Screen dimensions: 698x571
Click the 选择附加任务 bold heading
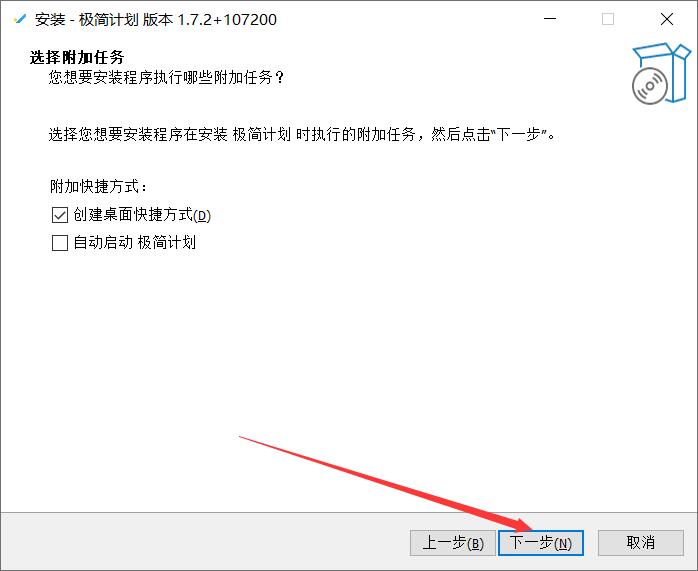coord(77,57)
